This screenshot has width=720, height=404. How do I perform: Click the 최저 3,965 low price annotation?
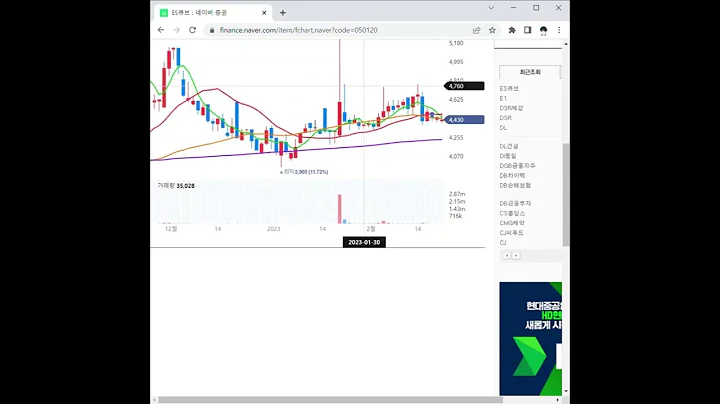304,172
